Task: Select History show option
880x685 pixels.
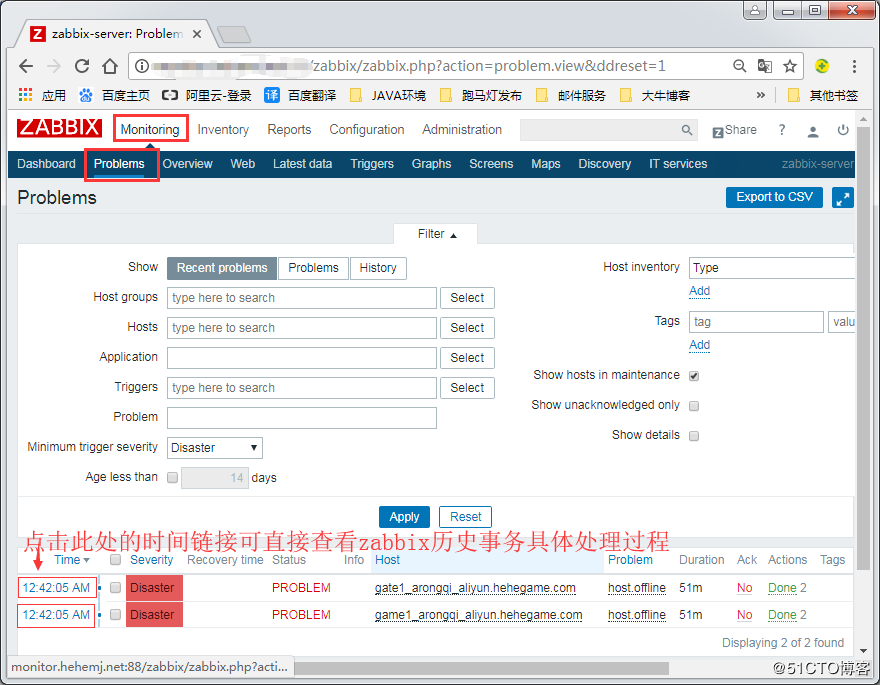Action: [378, 268]
